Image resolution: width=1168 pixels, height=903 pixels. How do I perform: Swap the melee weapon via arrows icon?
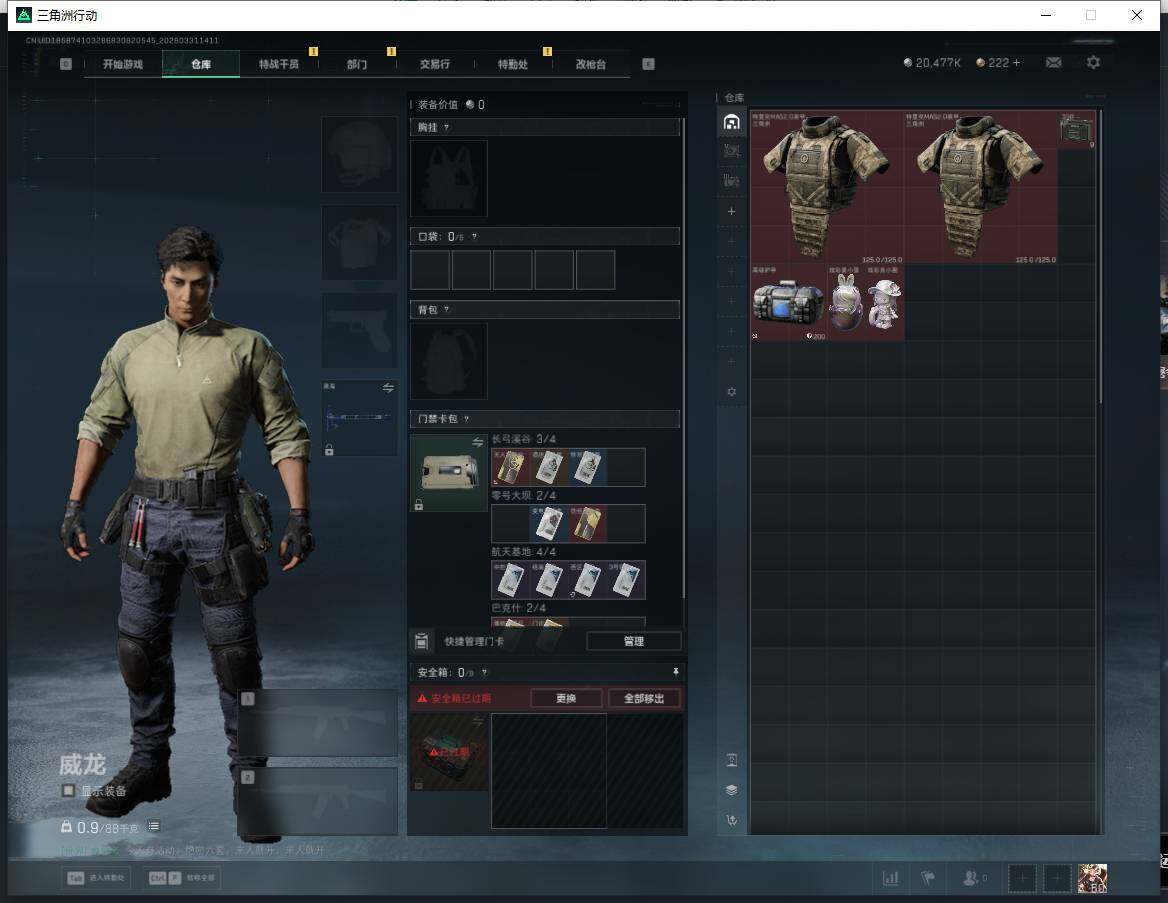point(388,387)
